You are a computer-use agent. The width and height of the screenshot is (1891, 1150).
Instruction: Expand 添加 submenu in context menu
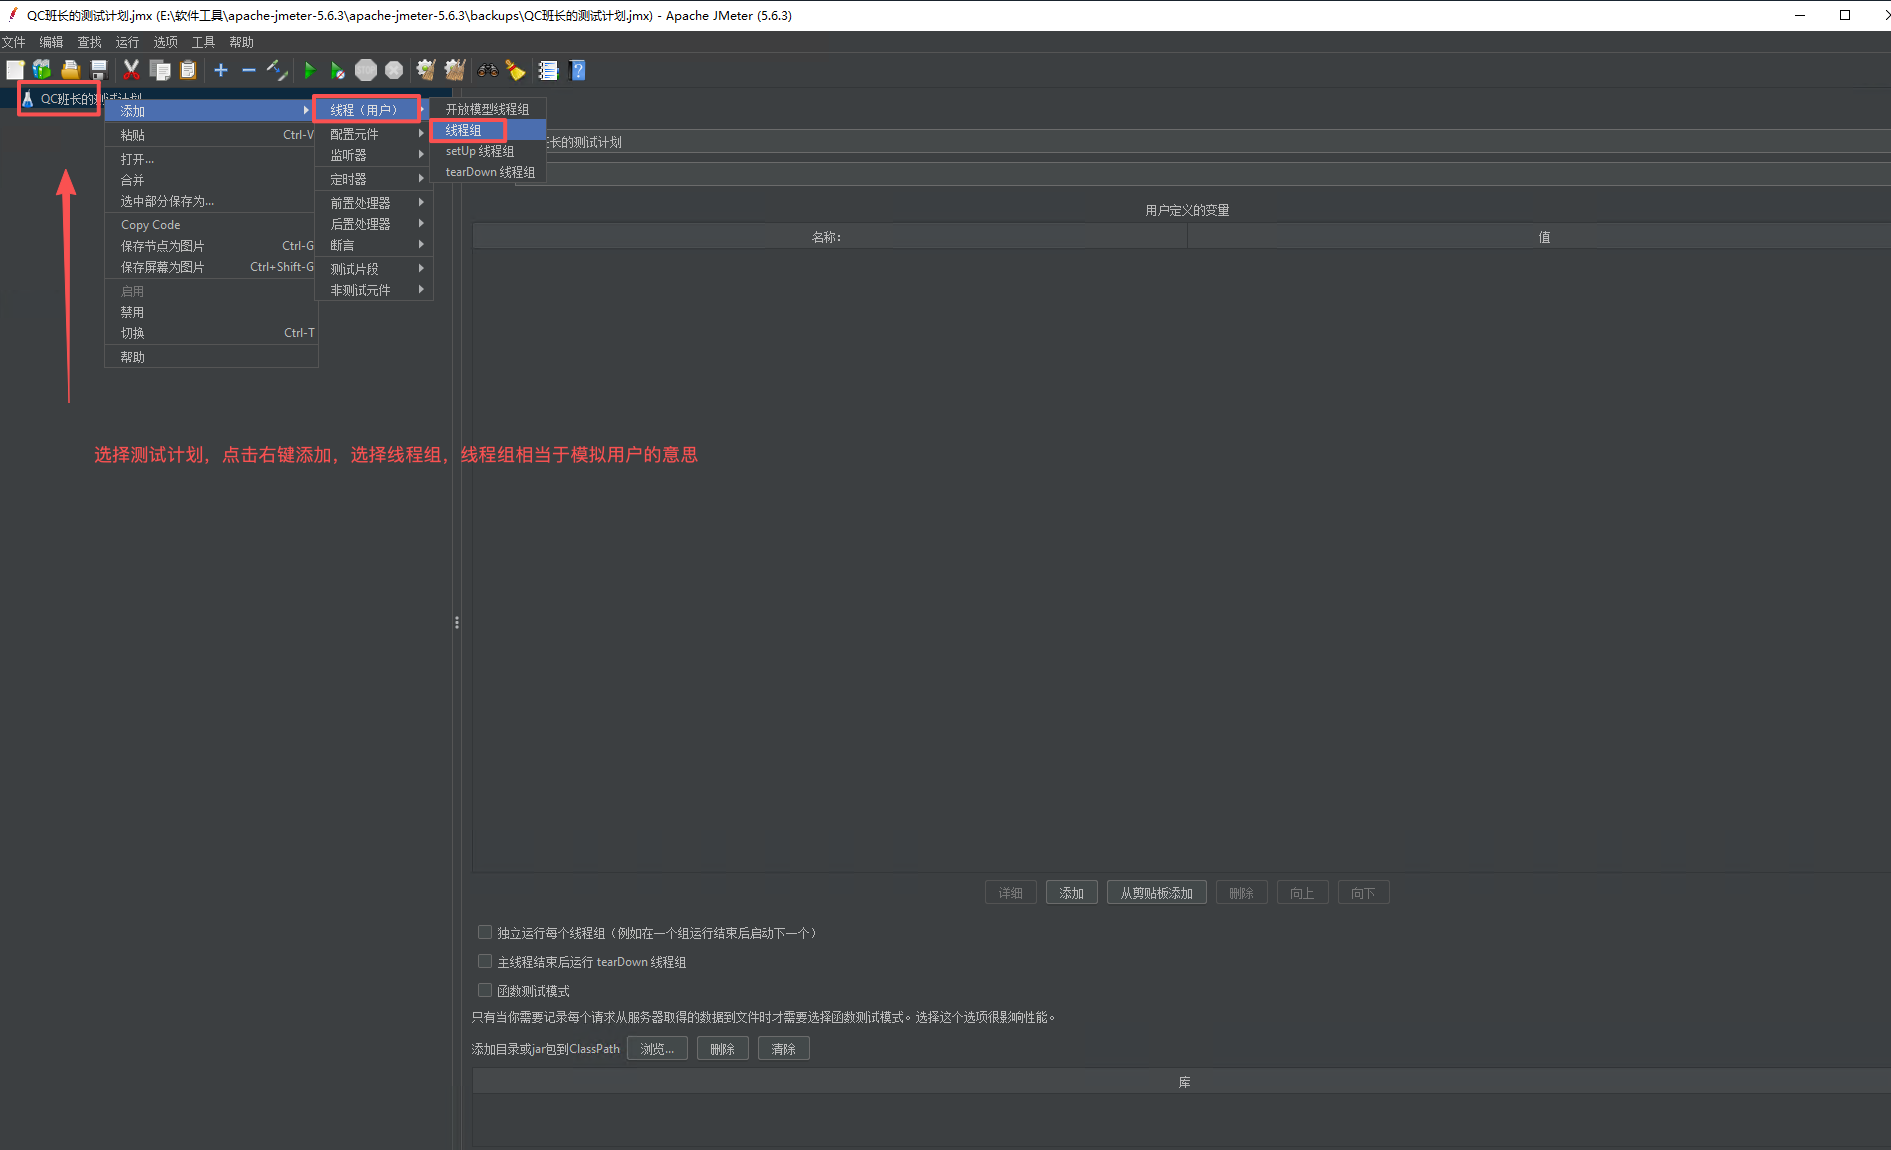(211, 111)
